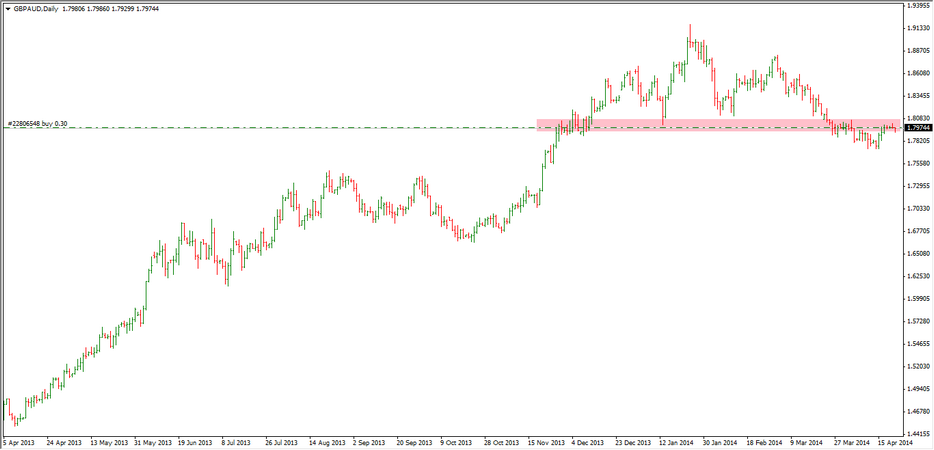Click the 1.93955 level on price axis
934x450 pixels.
click(918, 5)
